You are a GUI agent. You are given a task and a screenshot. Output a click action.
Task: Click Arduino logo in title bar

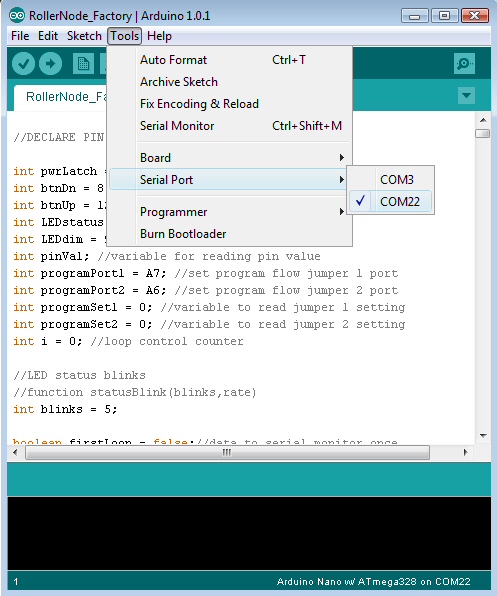(17, 16)
